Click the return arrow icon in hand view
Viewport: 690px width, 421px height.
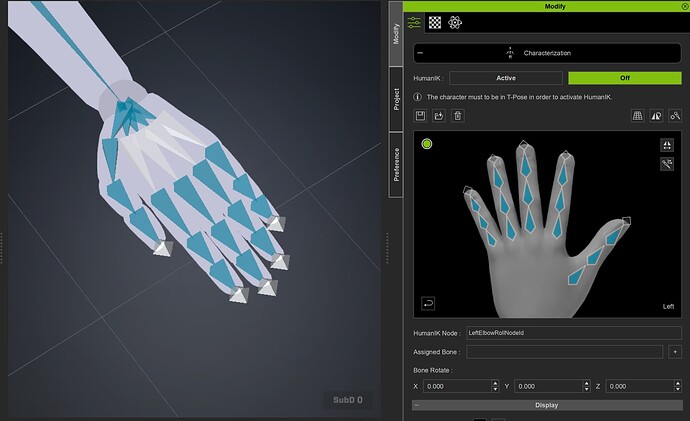click(428, 303)
